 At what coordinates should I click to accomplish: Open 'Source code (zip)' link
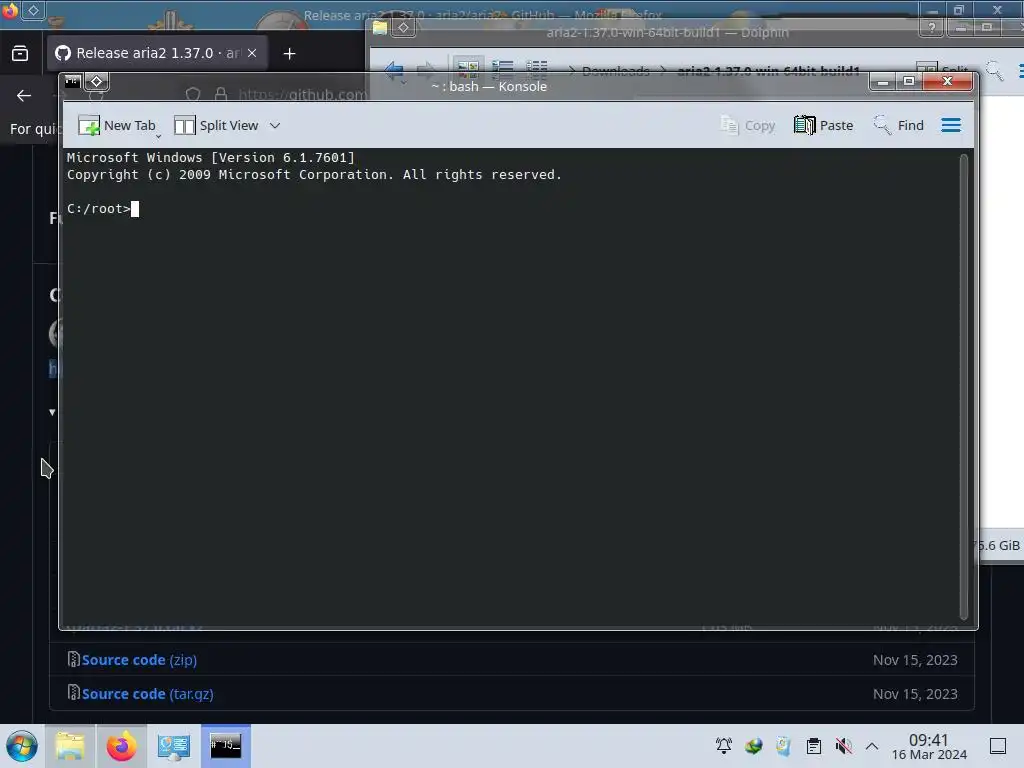139,660
